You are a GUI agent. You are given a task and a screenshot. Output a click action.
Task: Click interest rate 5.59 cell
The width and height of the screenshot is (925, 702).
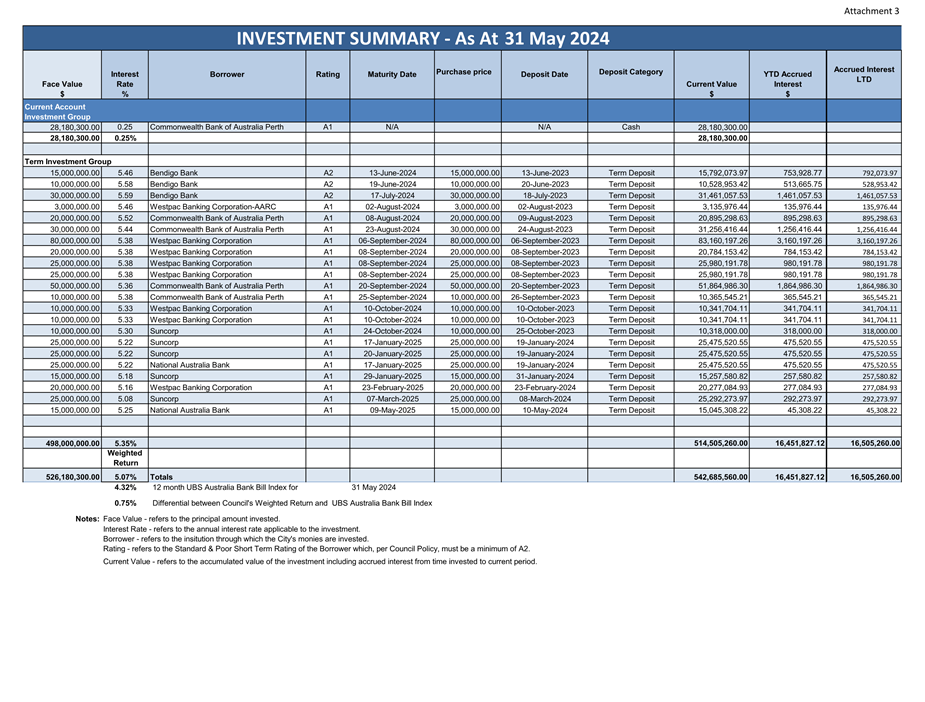click(125, 195)
